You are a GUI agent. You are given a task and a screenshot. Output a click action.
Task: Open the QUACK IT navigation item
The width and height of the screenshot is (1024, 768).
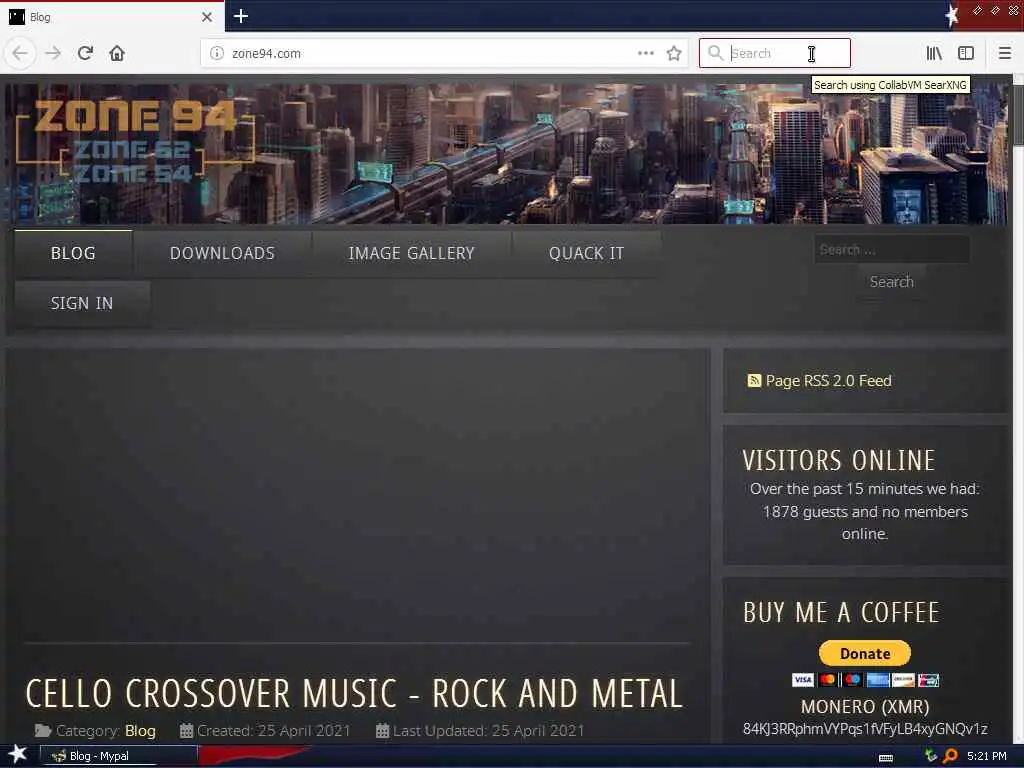pyautogui.click(x=586, y=253)
